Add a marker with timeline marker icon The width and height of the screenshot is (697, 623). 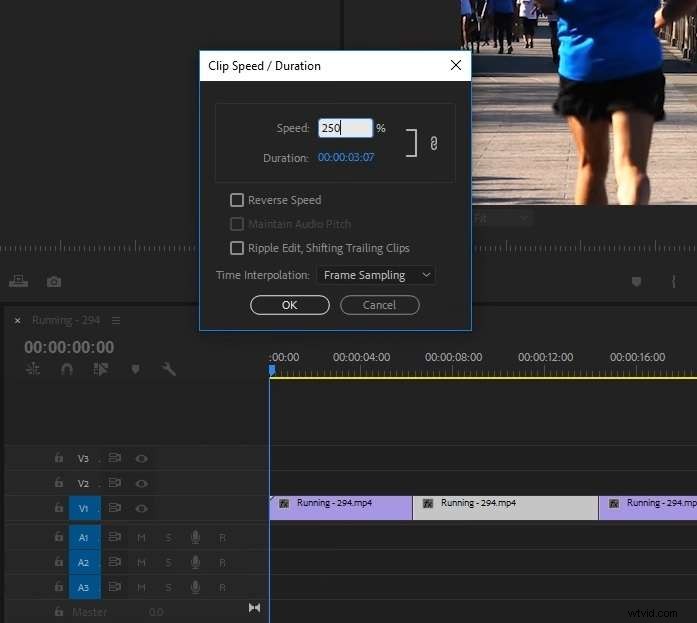136,369
